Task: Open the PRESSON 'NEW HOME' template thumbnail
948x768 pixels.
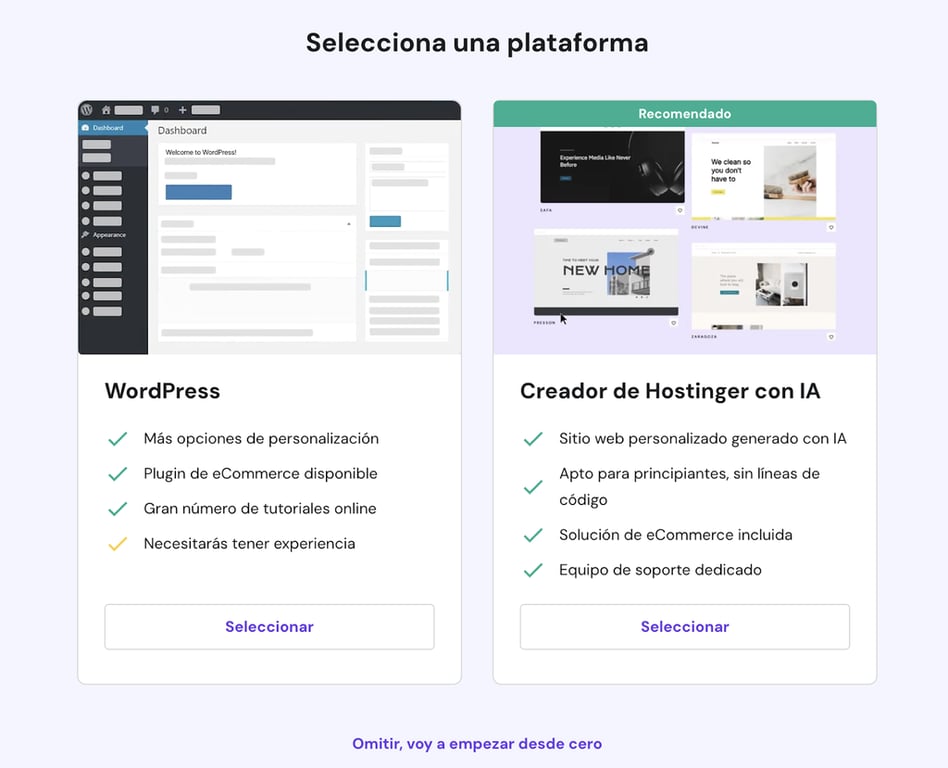Action: tap(606, 272)
